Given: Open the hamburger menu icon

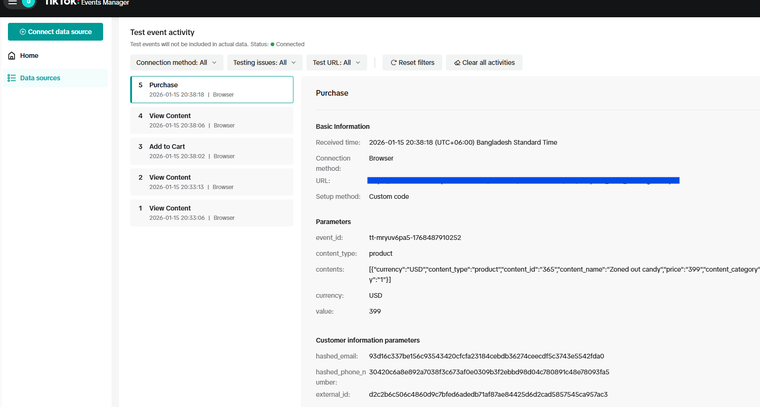Looking at the screenshot, I should click(13, 2).
